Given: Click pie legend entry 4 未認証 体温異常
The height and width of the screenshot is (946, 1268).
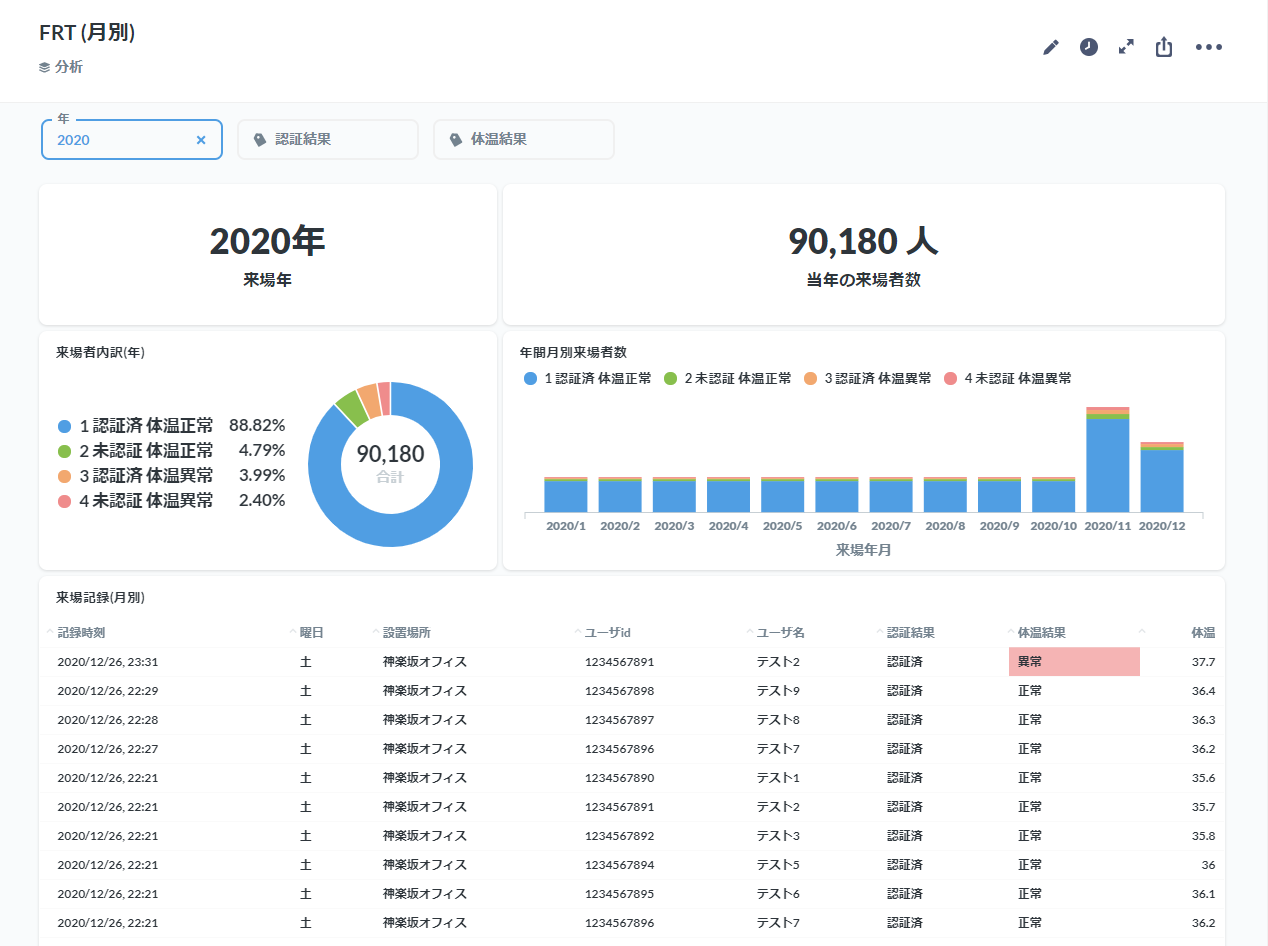Looking at the screenshot, I should pyautogui.click(x=172, y=501).
